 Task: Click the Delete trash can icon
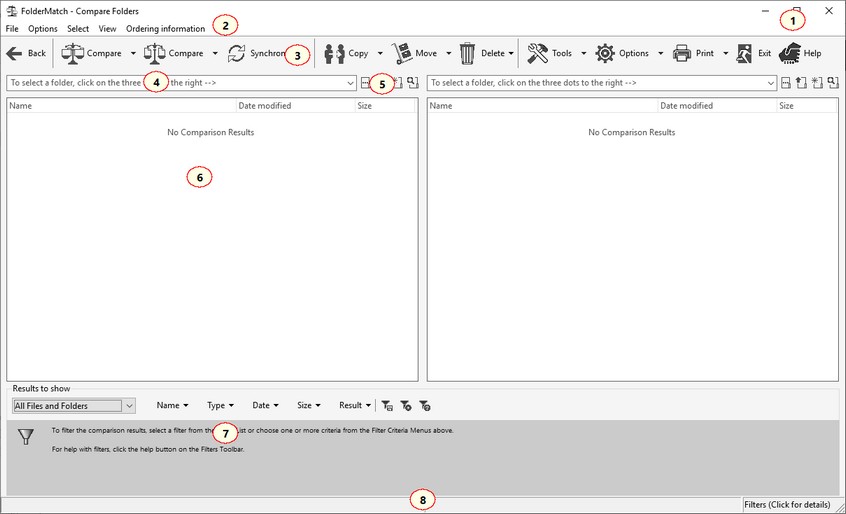[467, 53]
